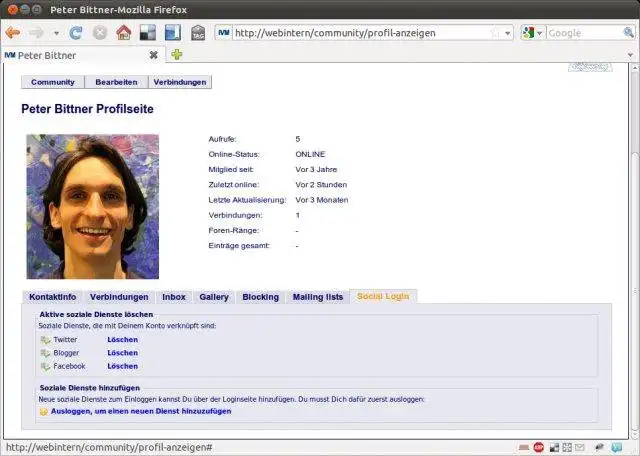The image size is (640, 456).
Task: Switch to the Blocking tab
Action: click(260, 297)
